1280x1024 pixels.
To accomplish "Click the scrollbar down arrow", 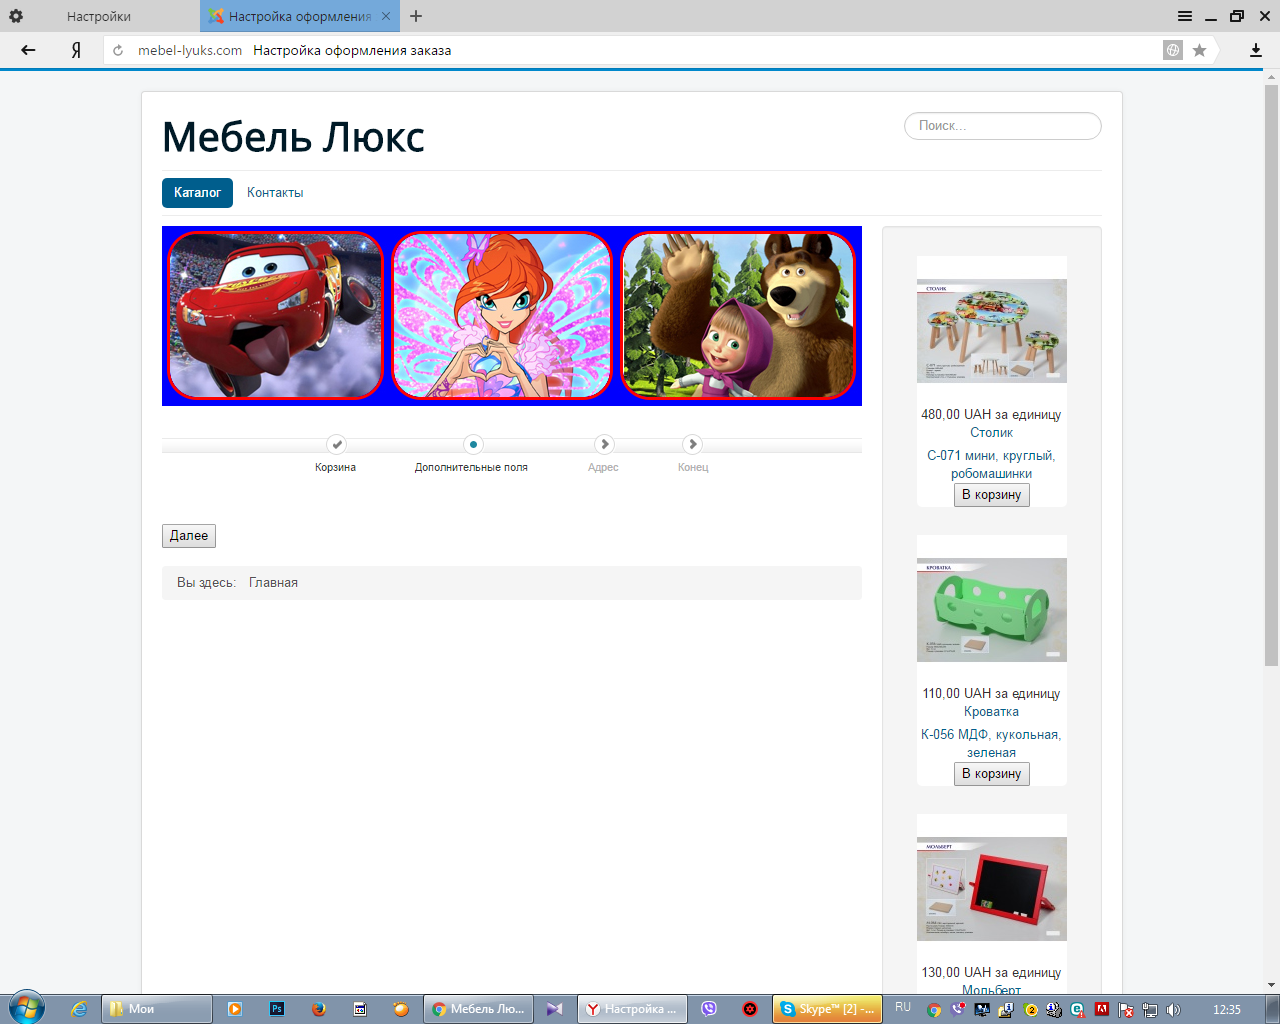I will [1271, 985].
